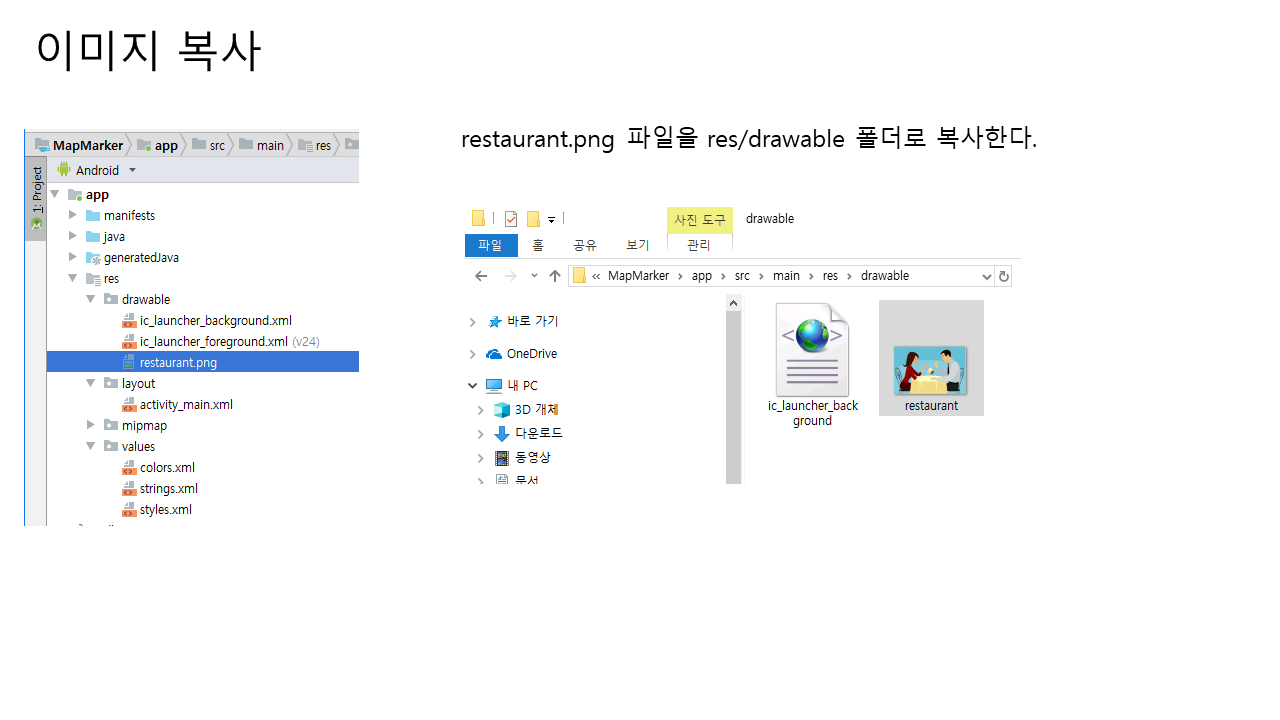This screenshot has width=1280, height=720.
Task: Open the 다운로드 folder
Action: click(x=537, y=434)
